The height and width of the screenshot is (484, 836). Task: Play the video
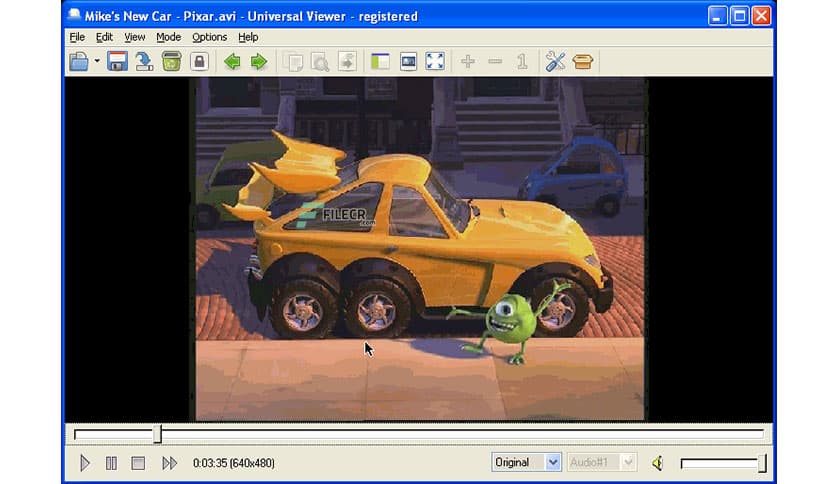coord(84,463)
